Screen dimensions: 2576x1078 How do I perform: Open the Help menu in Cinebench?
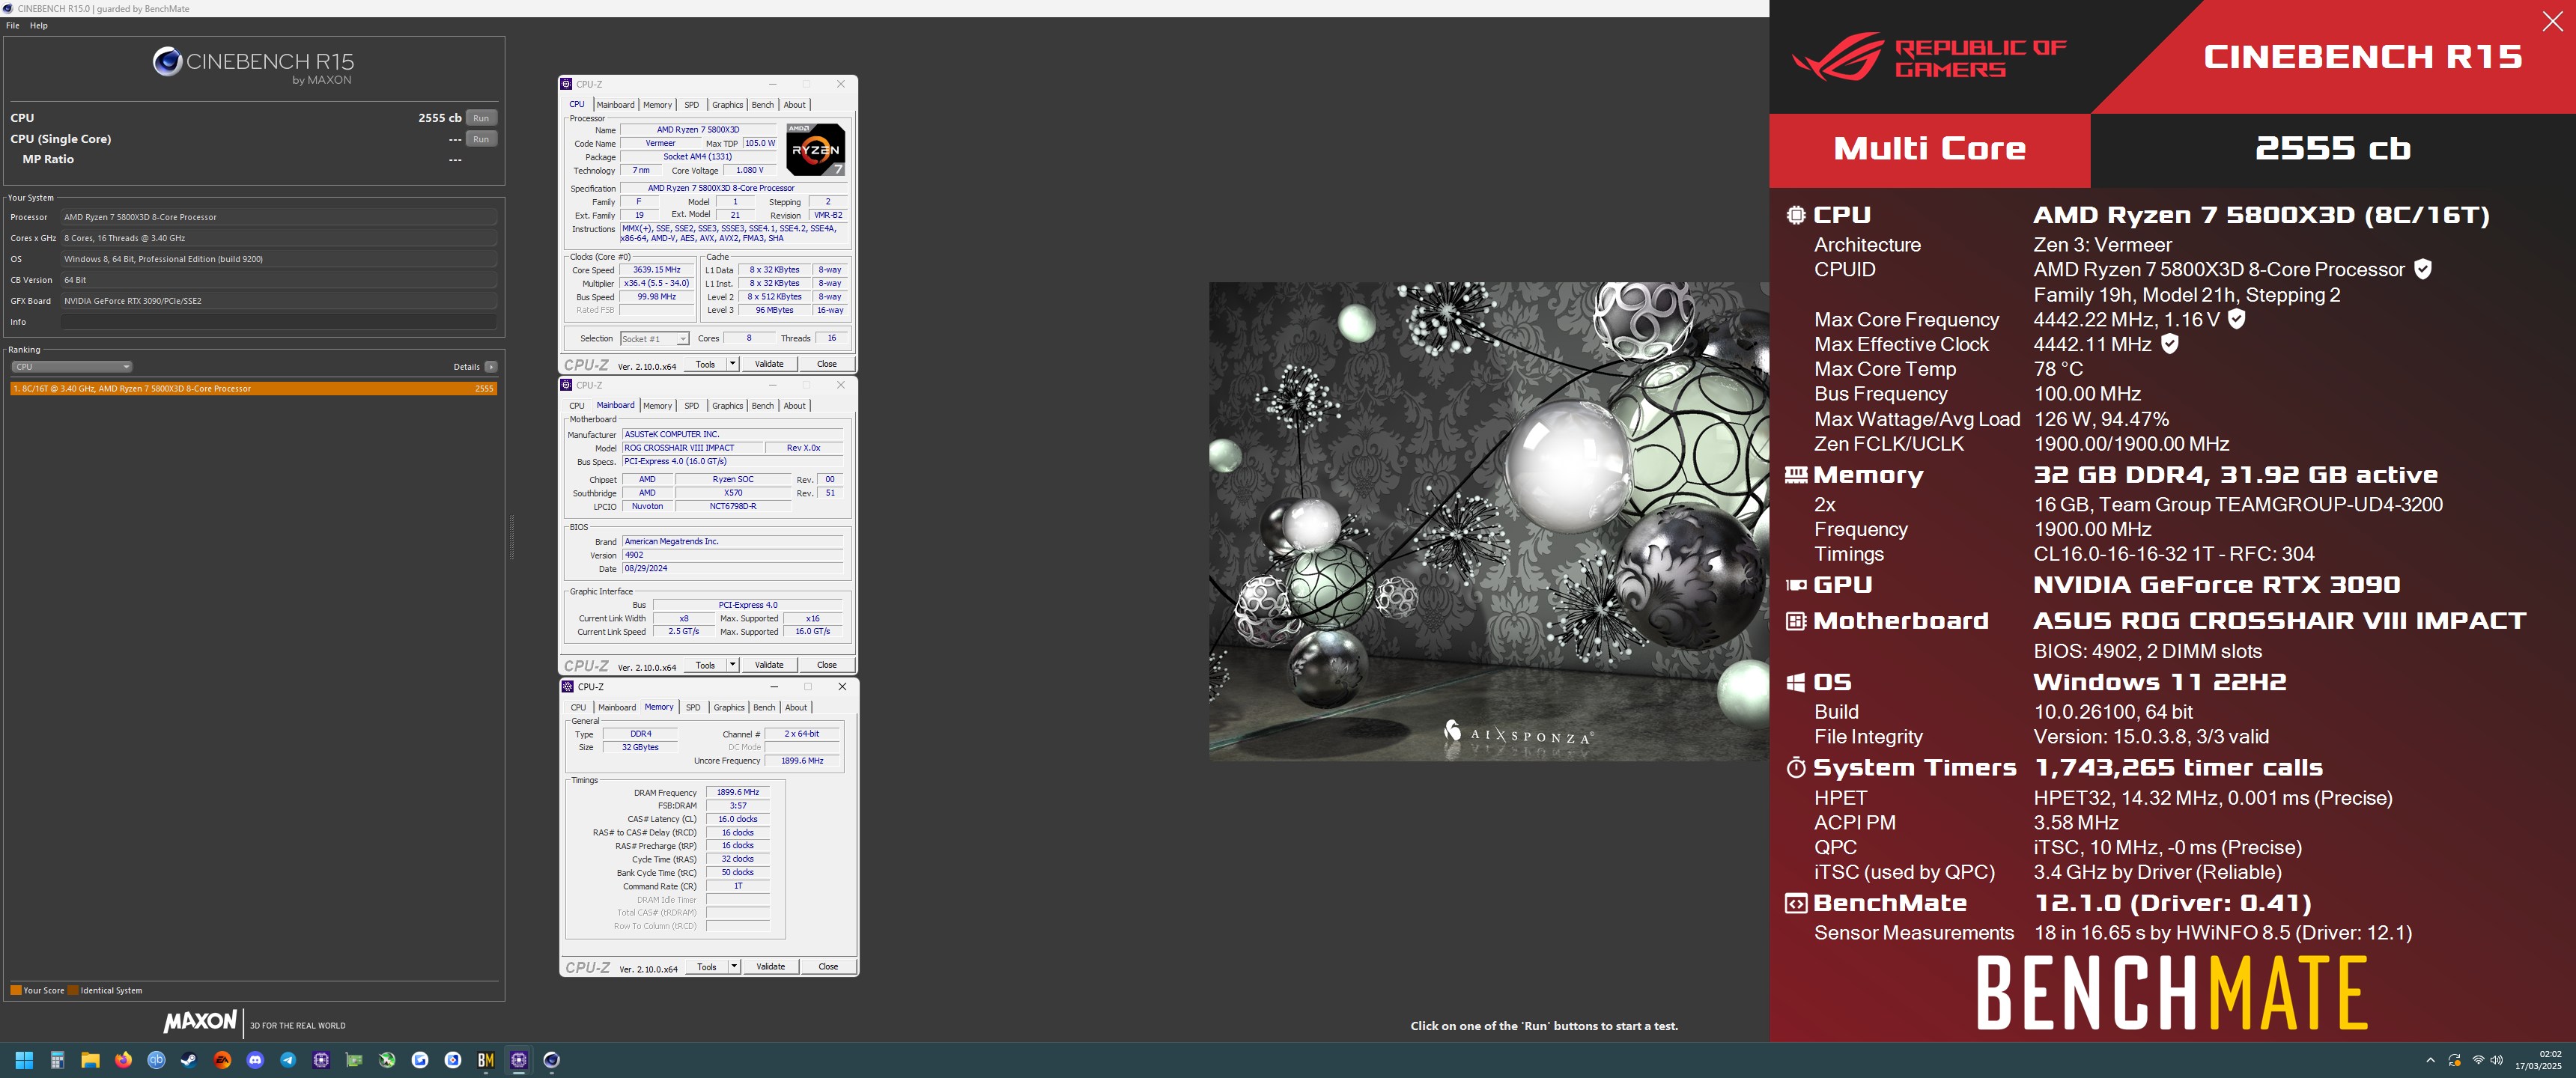(39, 26)
